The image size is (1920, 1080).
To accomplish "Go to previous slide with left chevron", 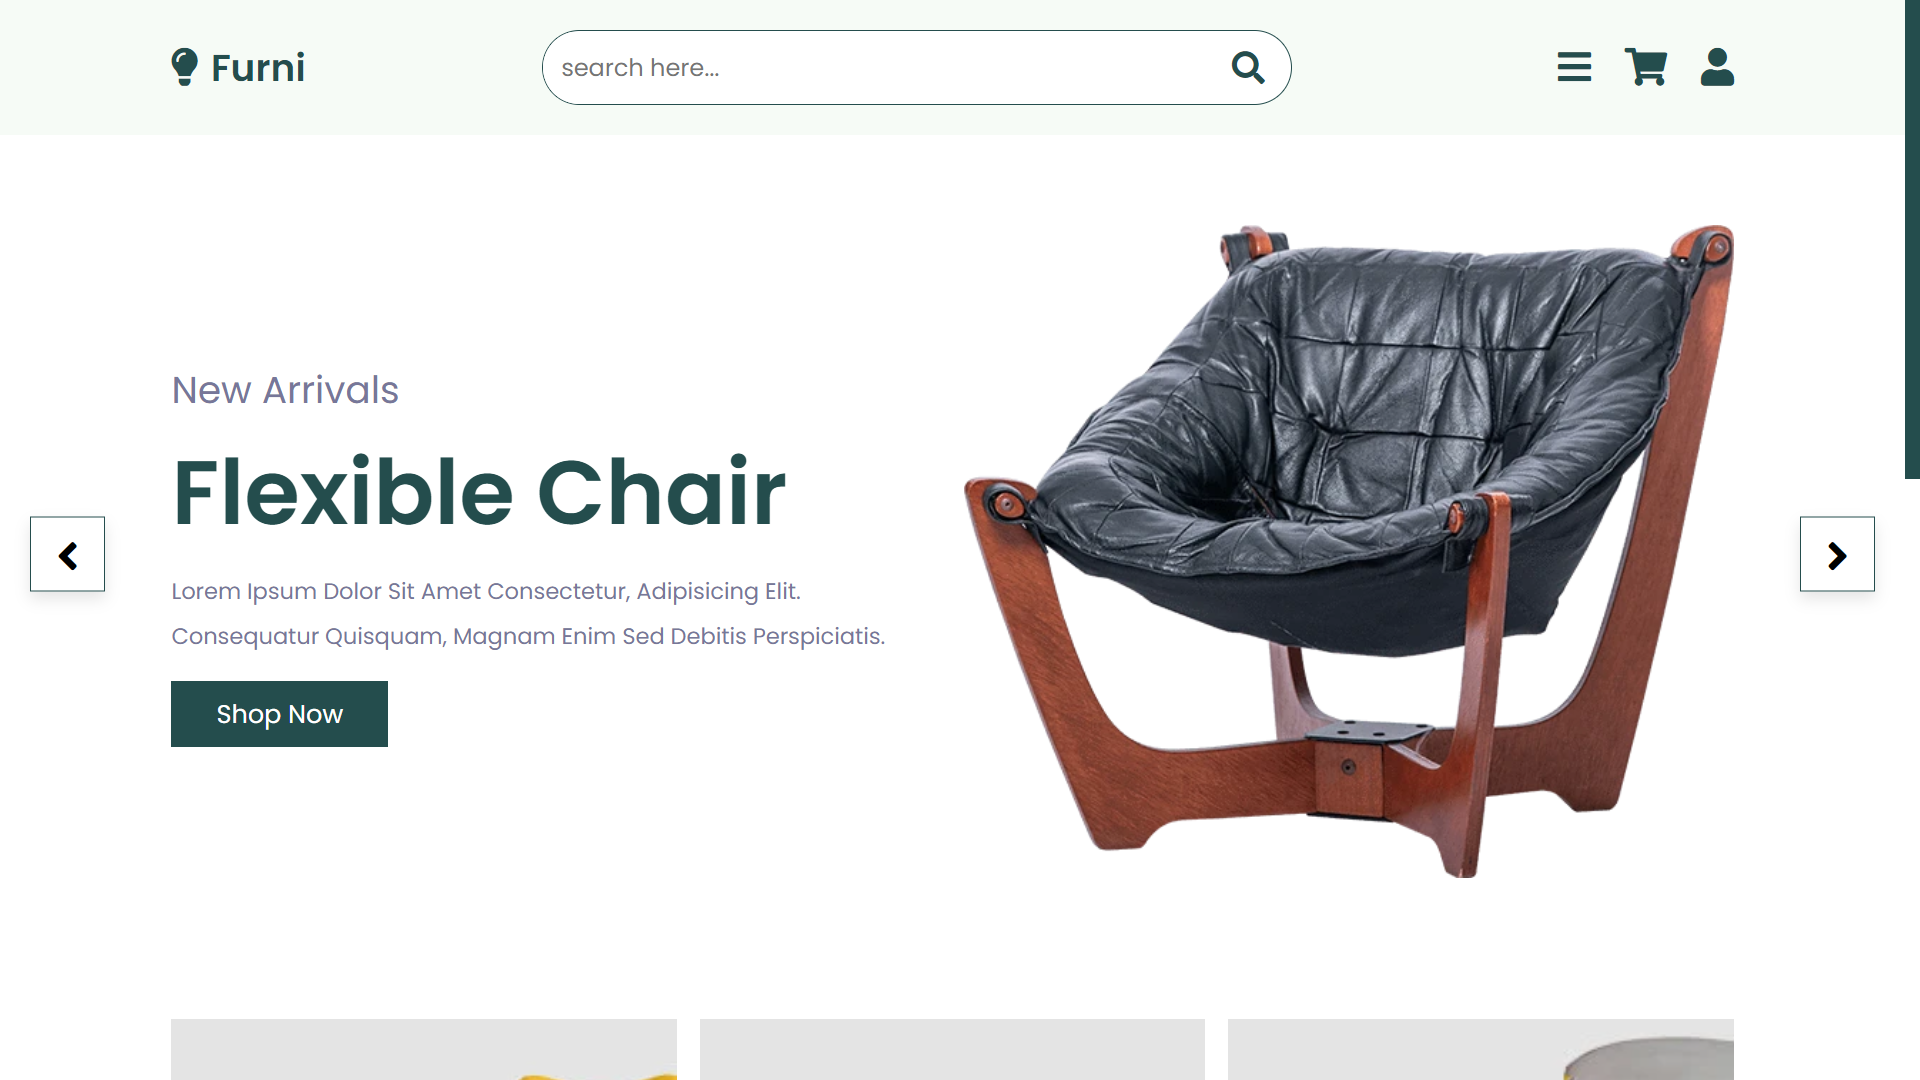I will (67, 554).
